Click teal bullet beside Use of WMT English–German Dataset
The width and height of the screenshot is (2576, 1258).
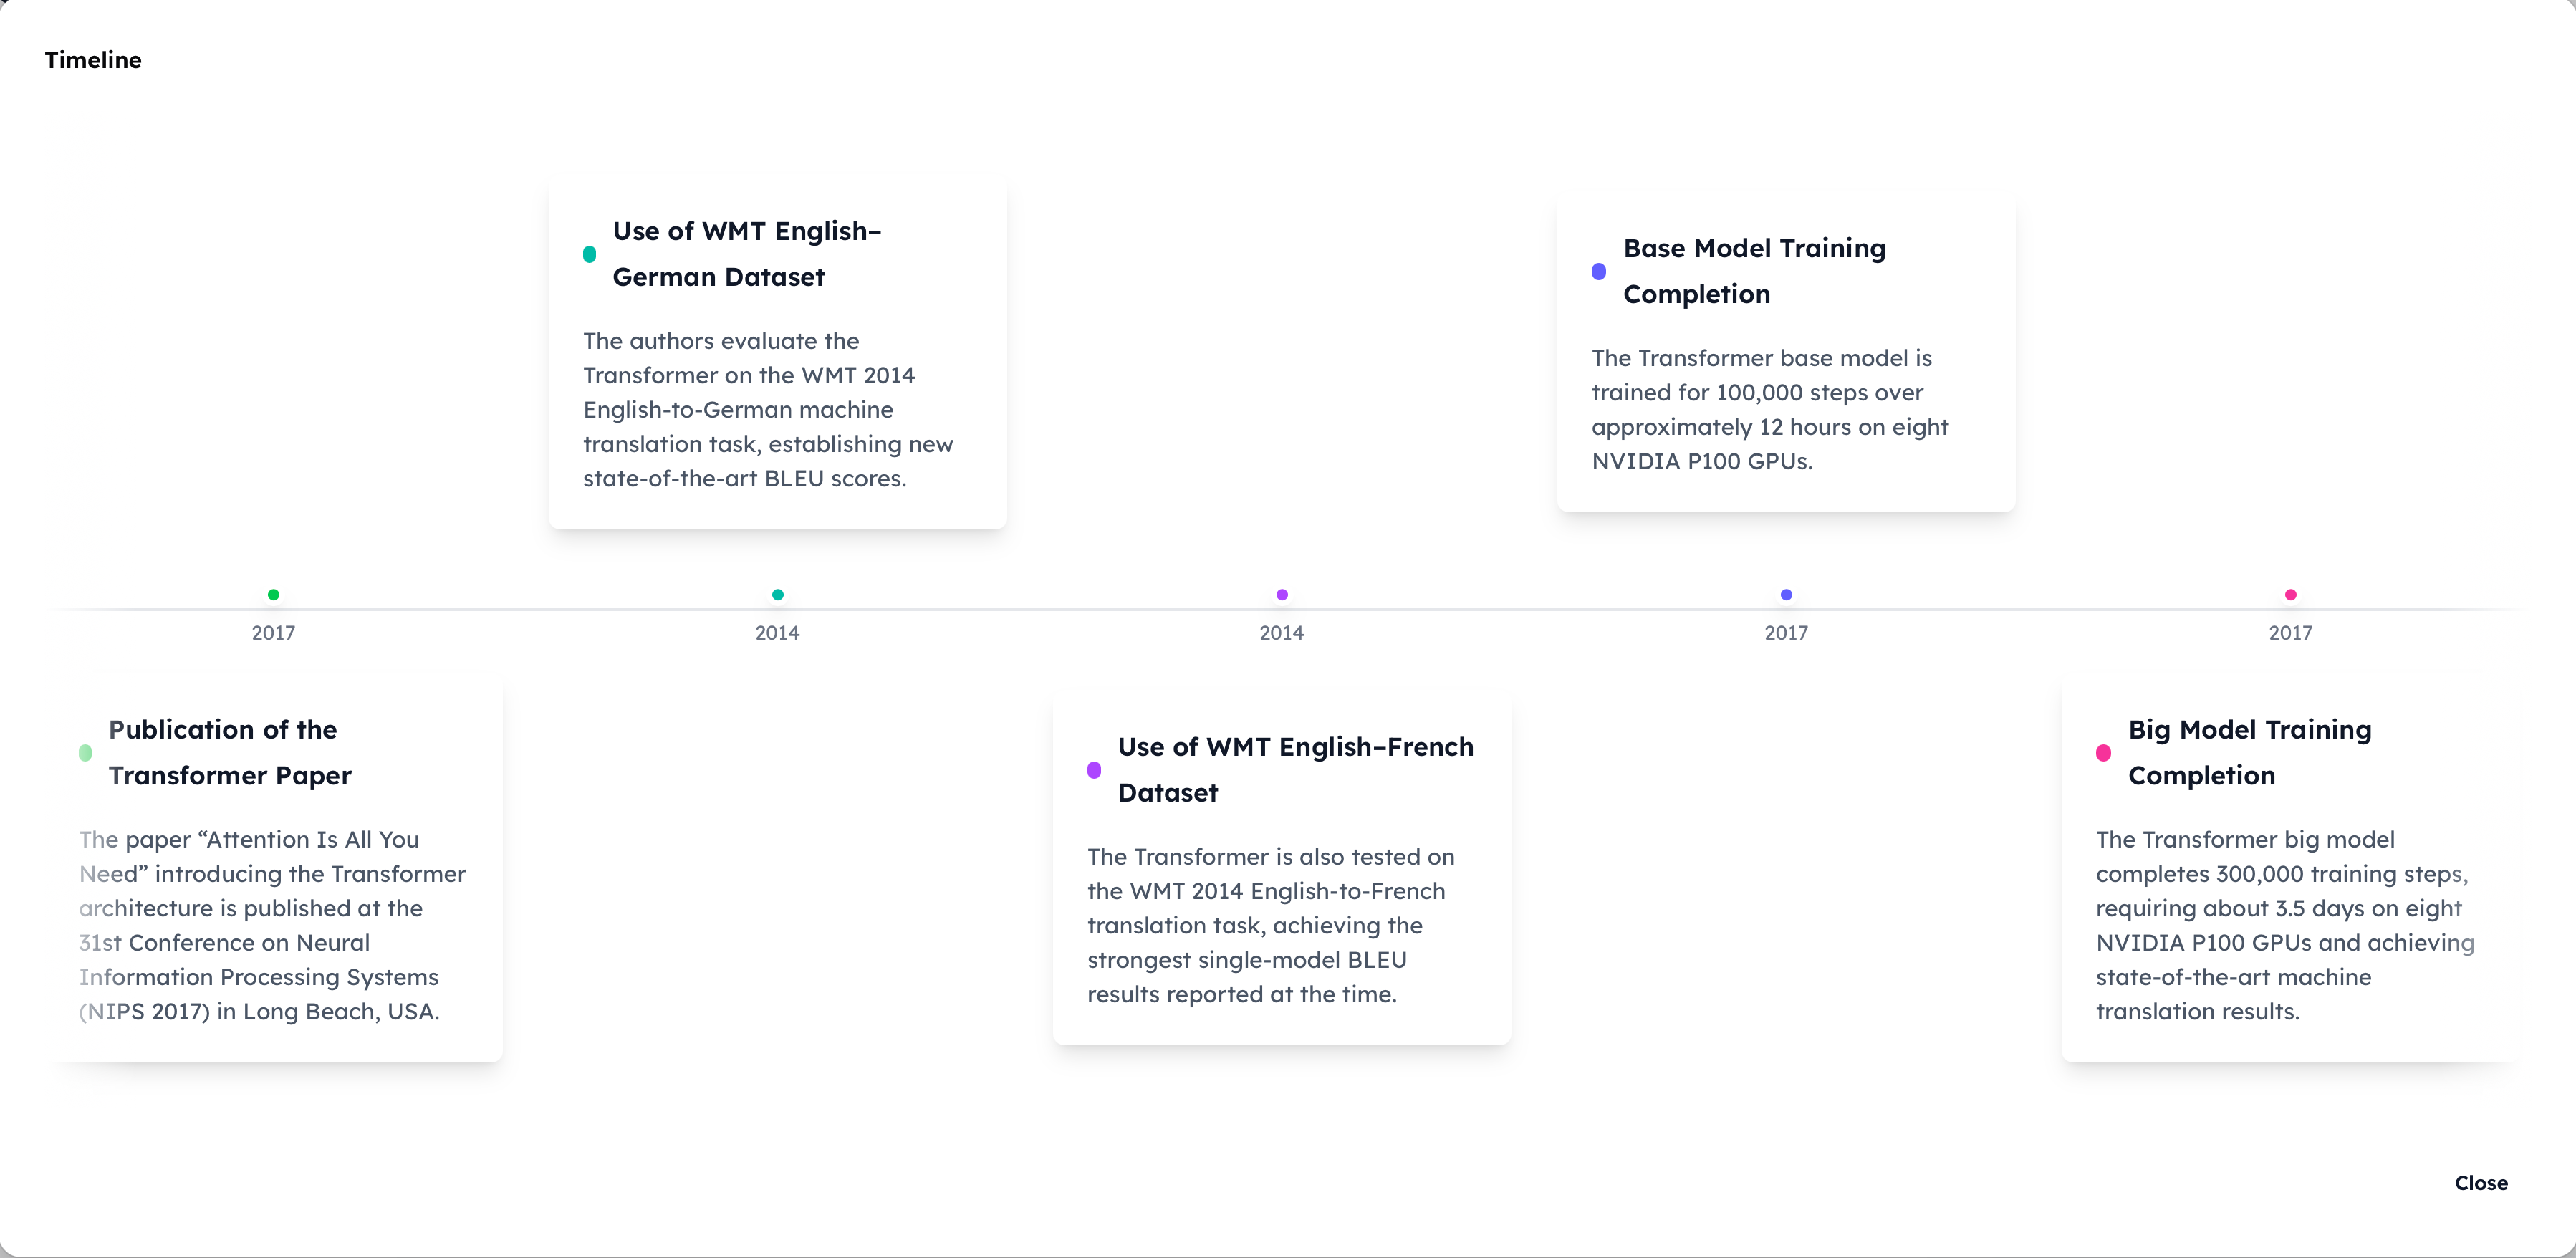(590, 254)
